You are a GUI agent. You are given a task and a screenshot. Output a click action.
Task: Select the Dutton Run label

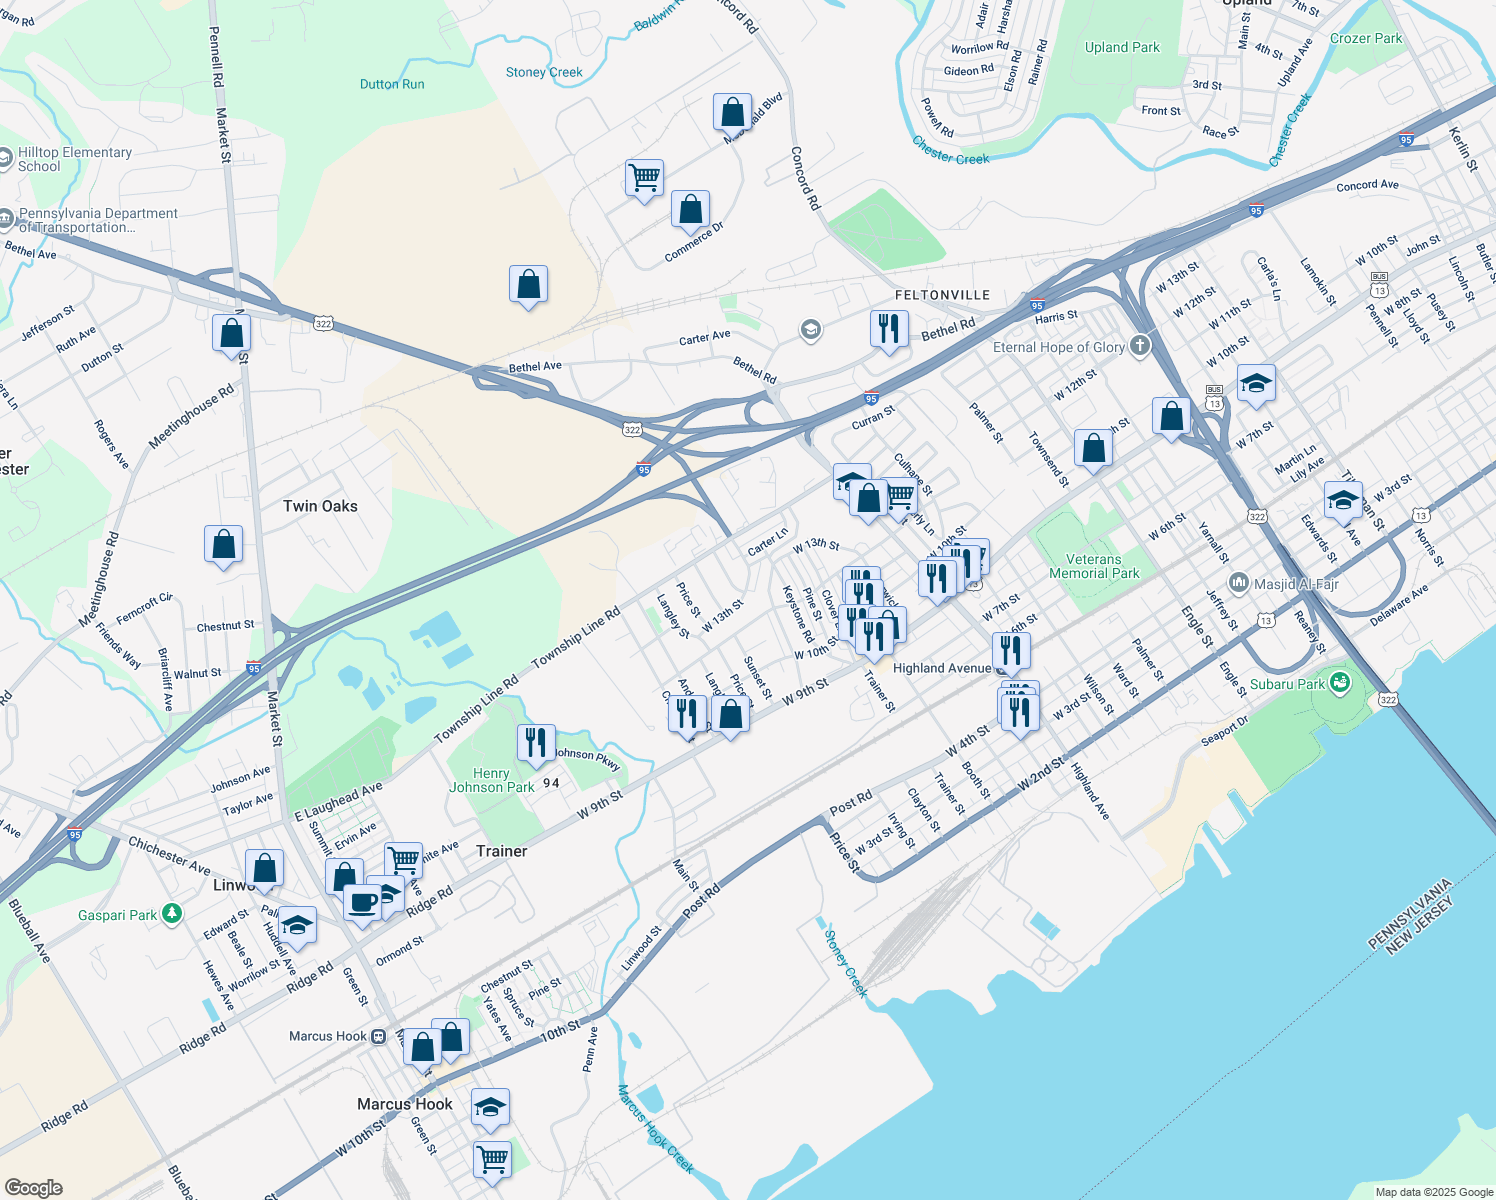click(x=392, y=84)
